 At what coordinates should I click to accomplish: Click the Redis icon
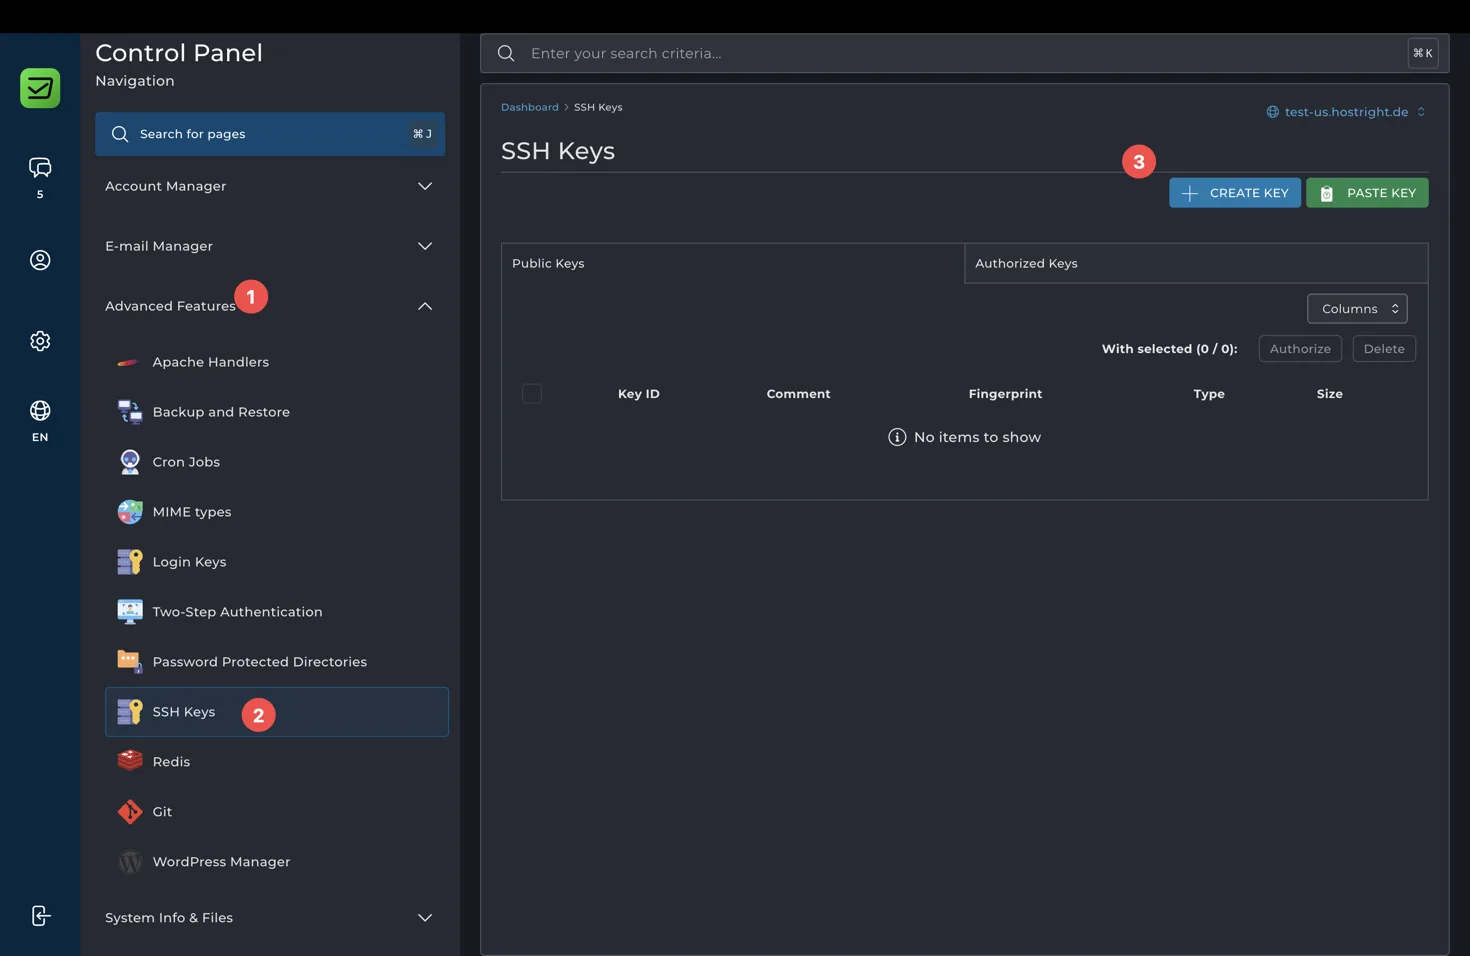coord(129,761)
